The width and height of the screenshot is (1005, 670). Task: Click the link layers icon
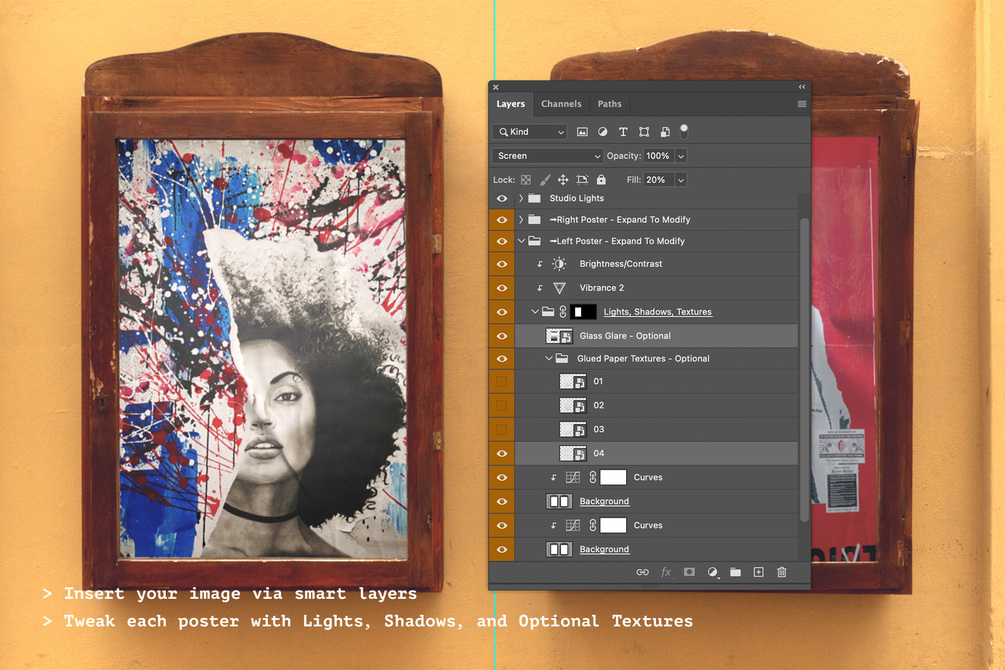tap(642, 572)
